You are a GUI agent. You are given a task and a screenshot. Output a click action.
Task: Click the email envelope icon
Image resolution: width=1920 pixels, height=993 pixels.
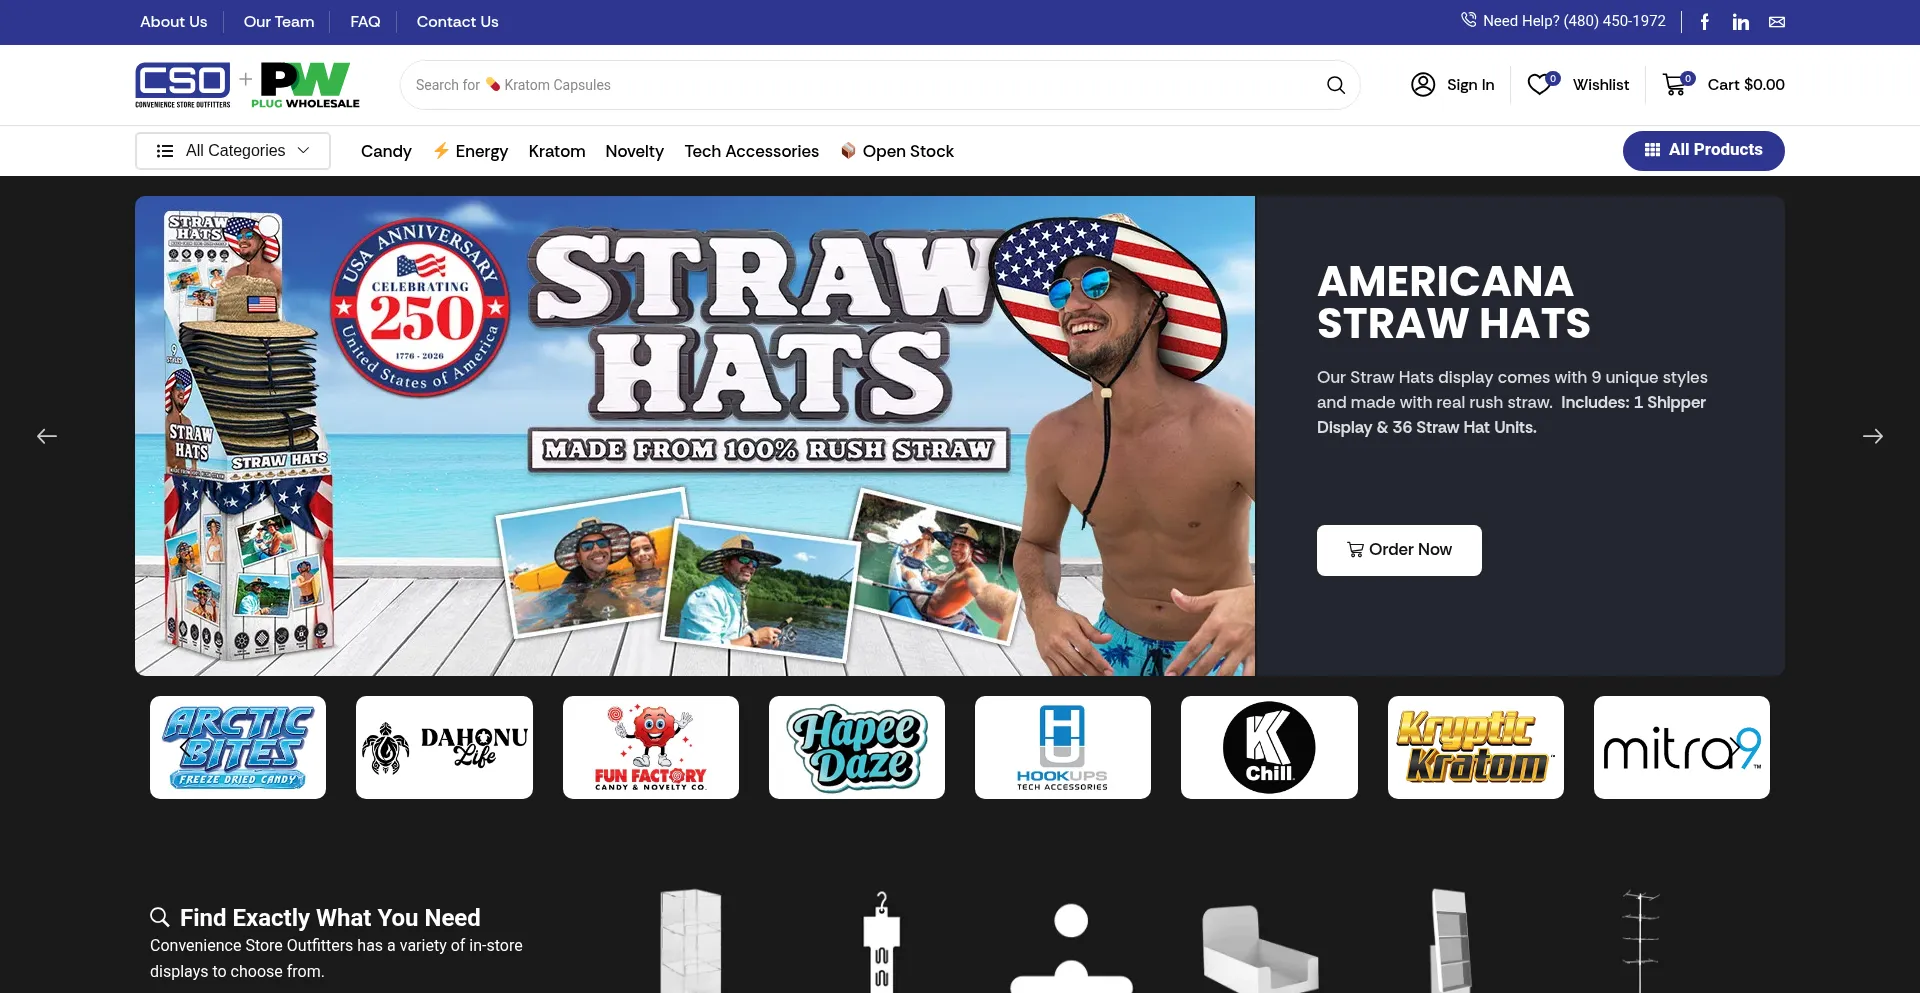pyautogui.click(x=1776, y=21)
